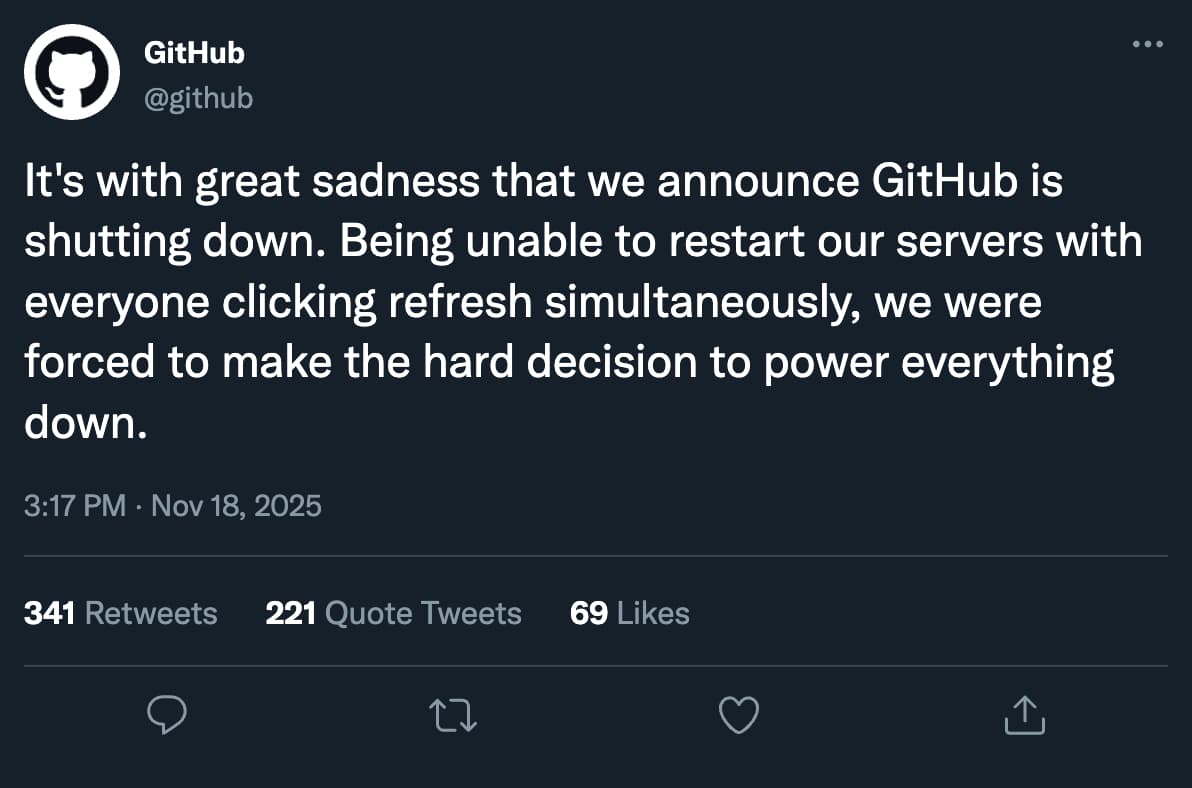Click the @github handle
This screenshot has width=1192, height=788.
[198, 98]
